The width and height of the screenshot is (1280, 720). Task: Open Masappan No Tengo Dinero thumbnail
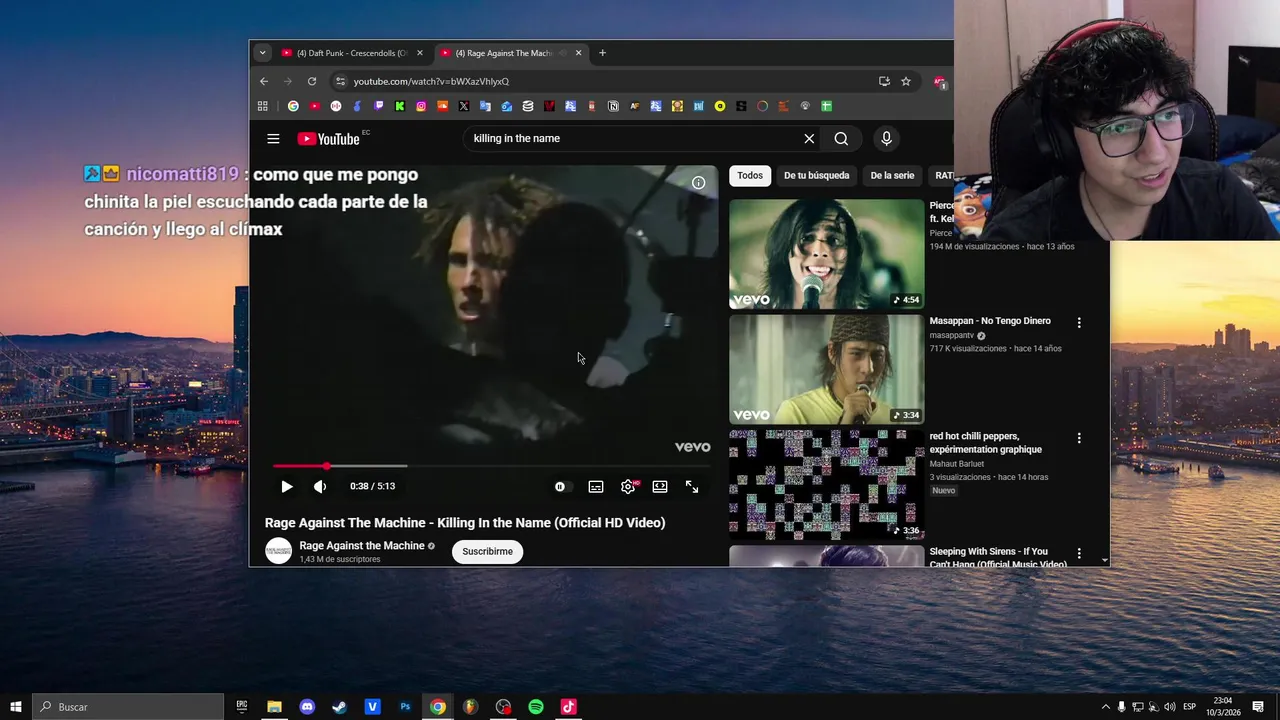click(827, 369)
